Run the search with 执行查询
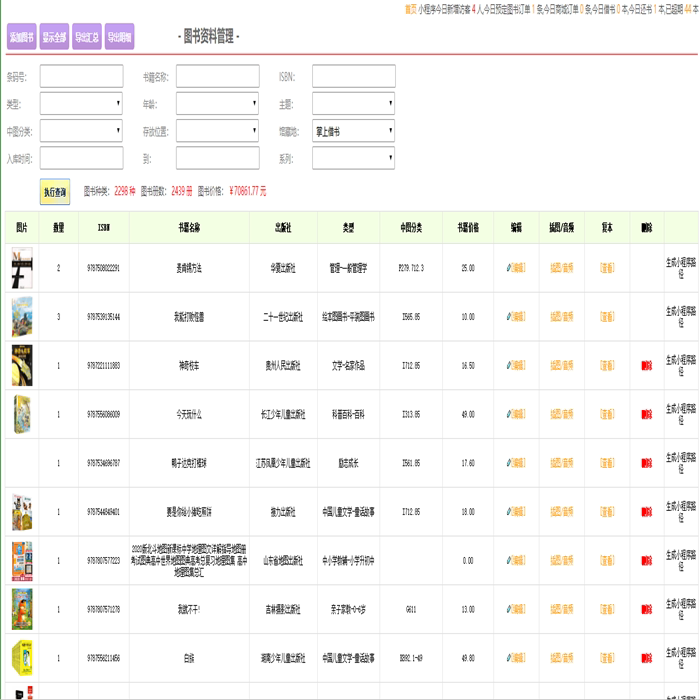The height and width of the screenshot is (700, 700). [x=55, y=192]
